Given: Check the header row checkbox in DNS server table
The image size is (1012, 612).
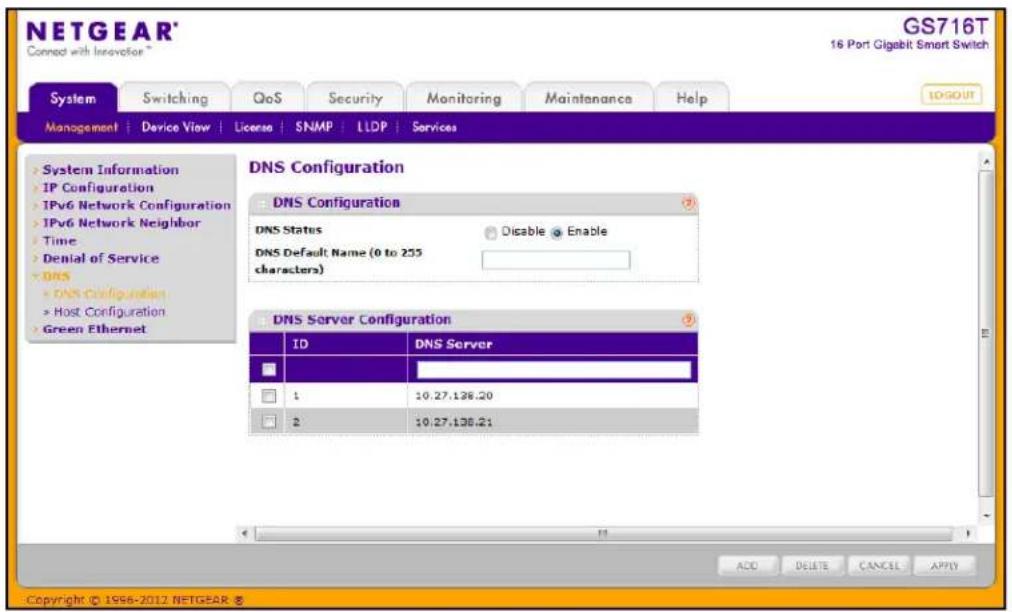Looking at the screenshot, I should [x=268, y=369].
